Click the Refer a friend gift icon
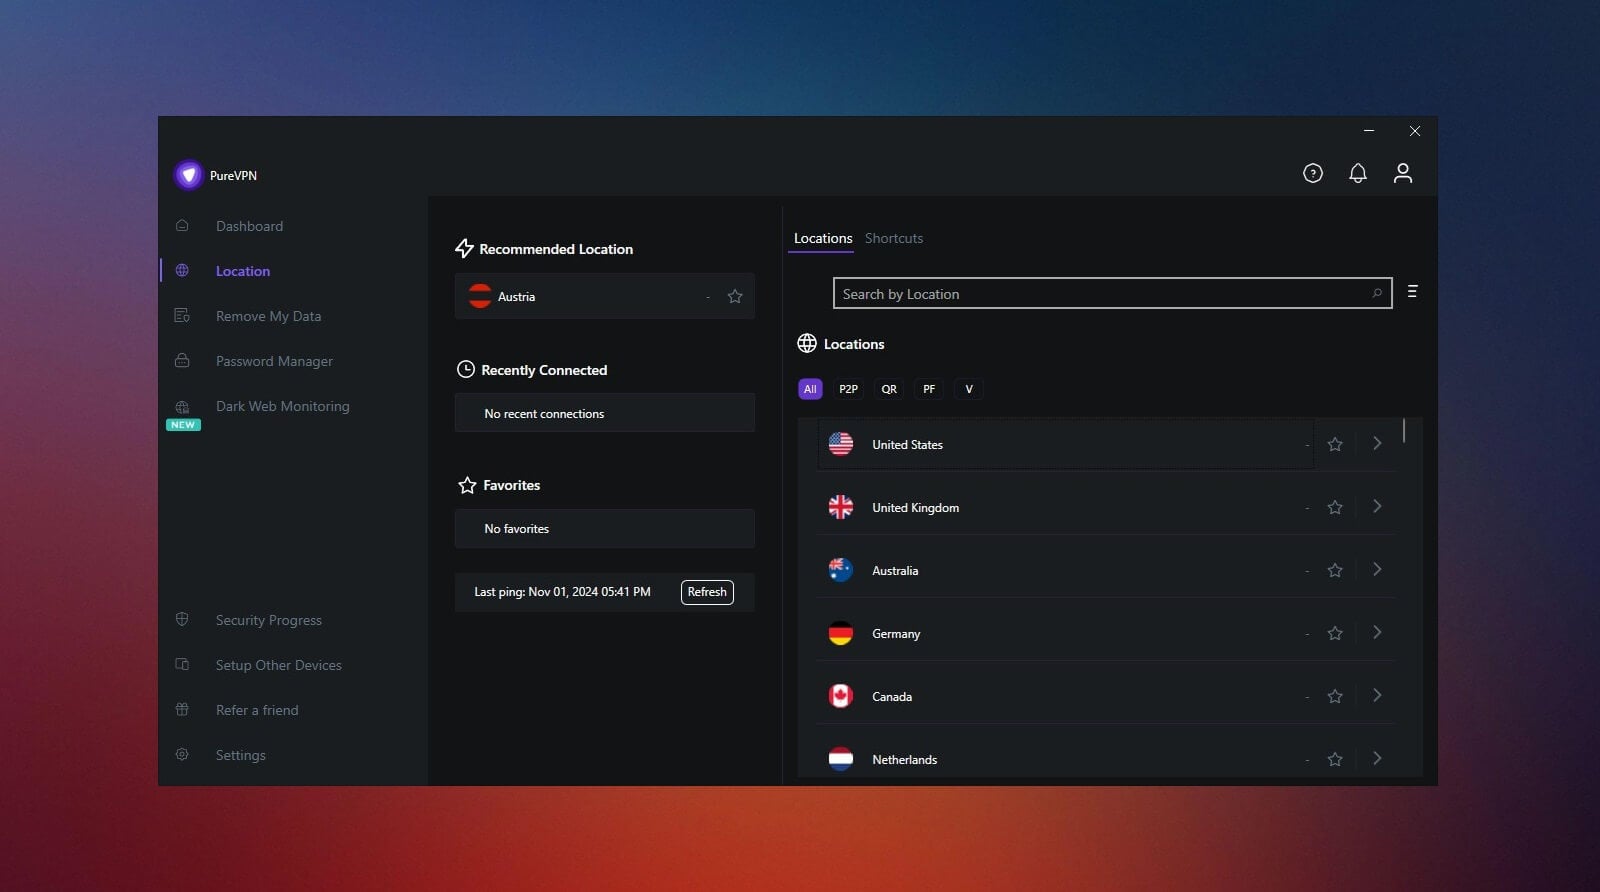Screen dimensions: 1600x892 pyautogui.click(x=182, y=710)
